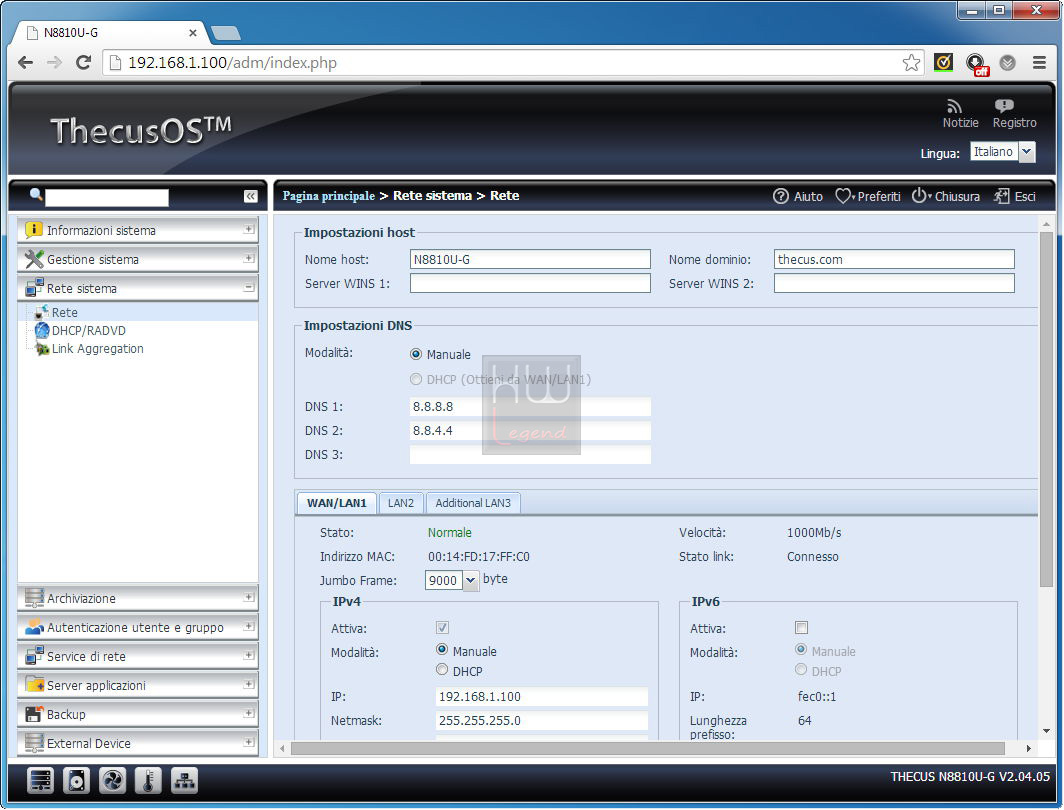Image resolution: width=1064 pixels, height=810 pixels.
Task: Select Manuale DNS mode radio button
Action: (x=416, y=354)
